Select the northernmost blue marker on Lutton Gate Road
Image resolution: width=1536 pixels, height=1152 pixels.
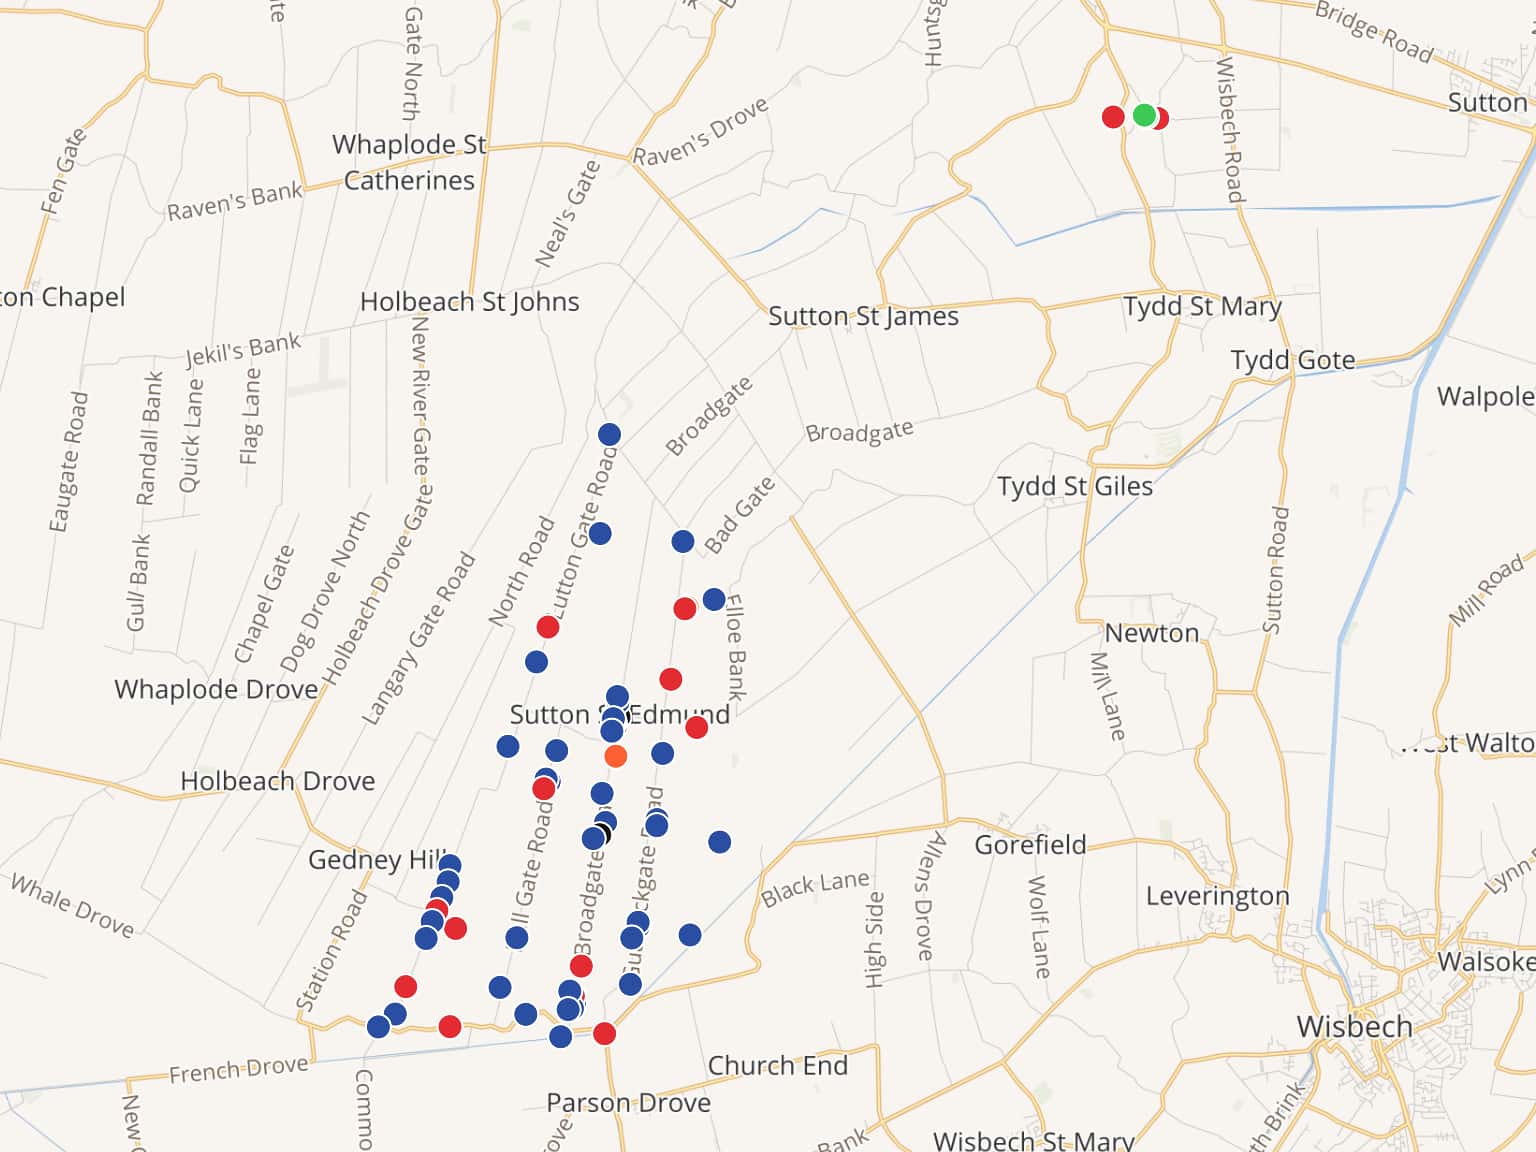pos(609,434)
